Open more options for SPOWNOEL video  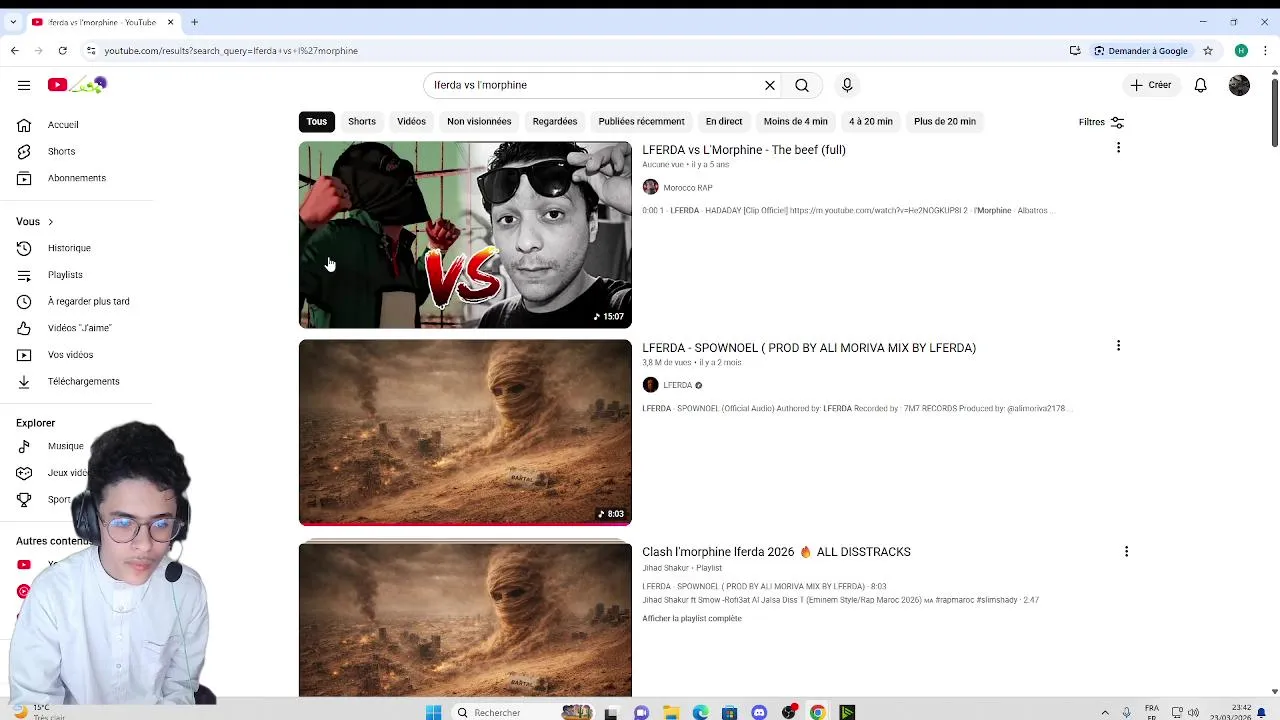[x=1118, y=346]
